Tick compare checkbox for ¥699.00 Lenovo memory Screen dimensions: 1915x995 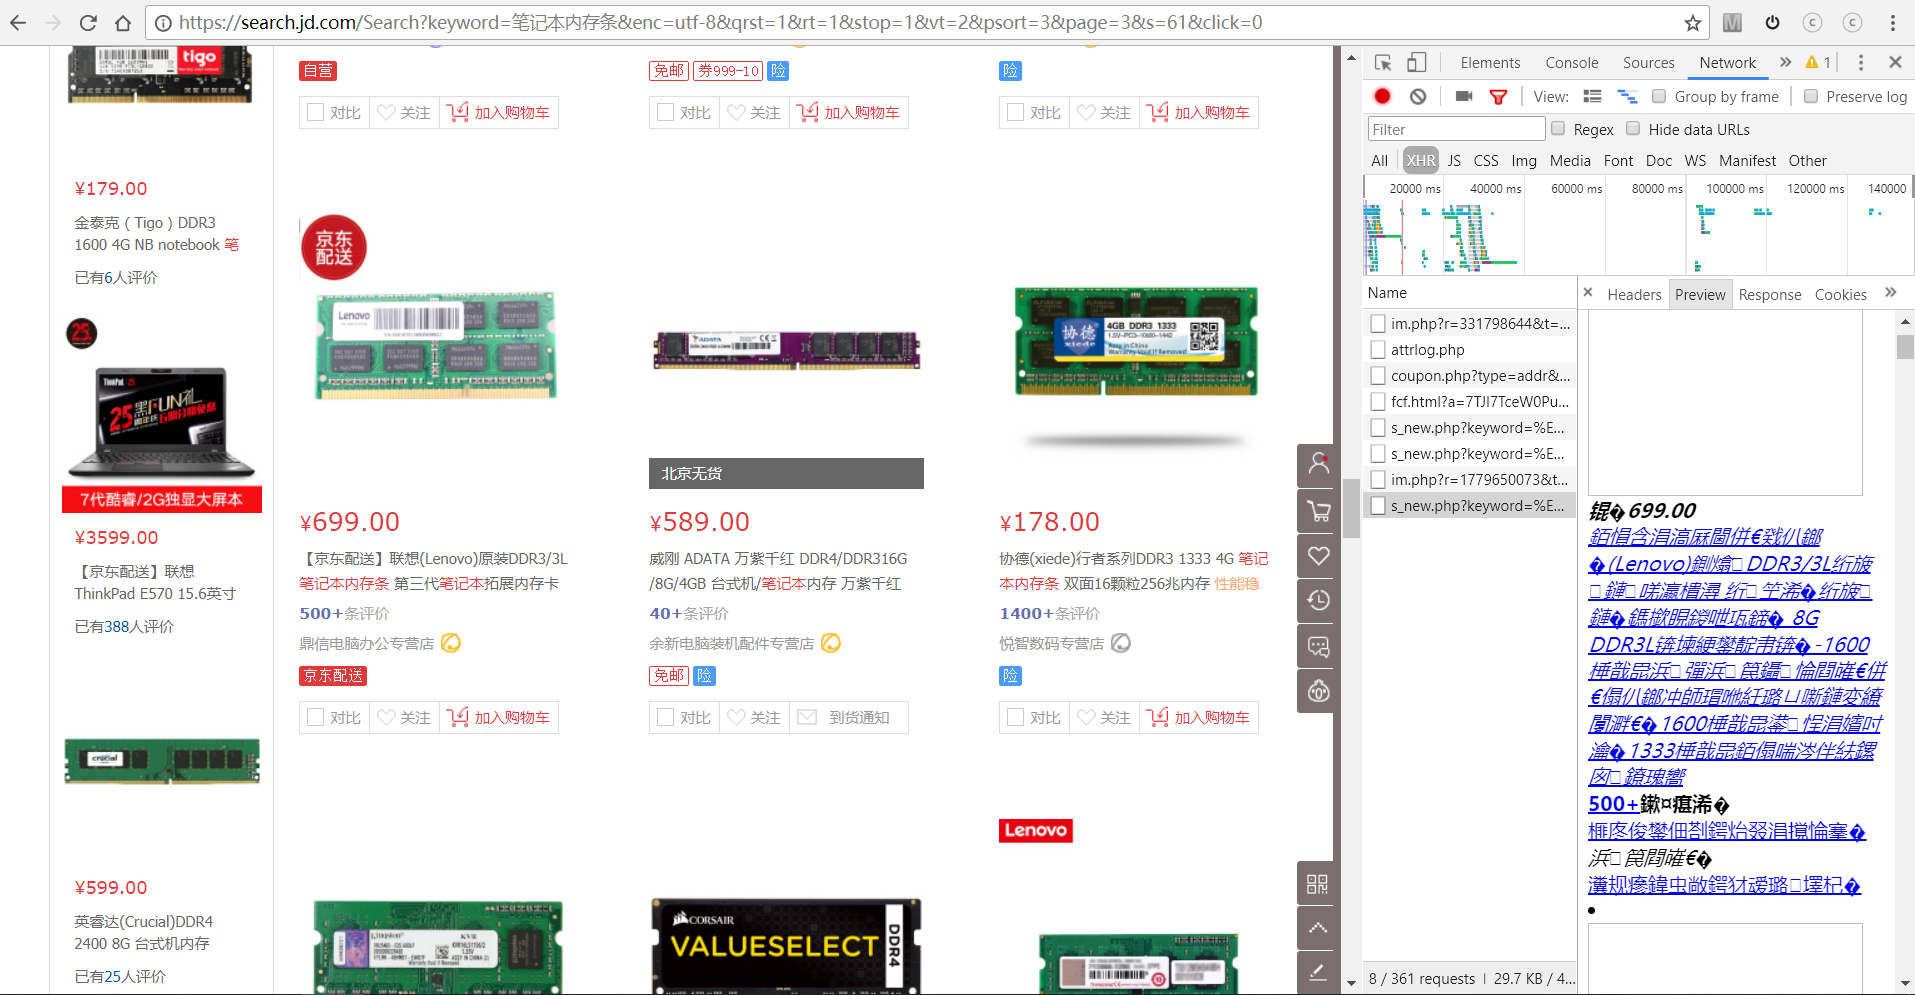tap(315, 717)
